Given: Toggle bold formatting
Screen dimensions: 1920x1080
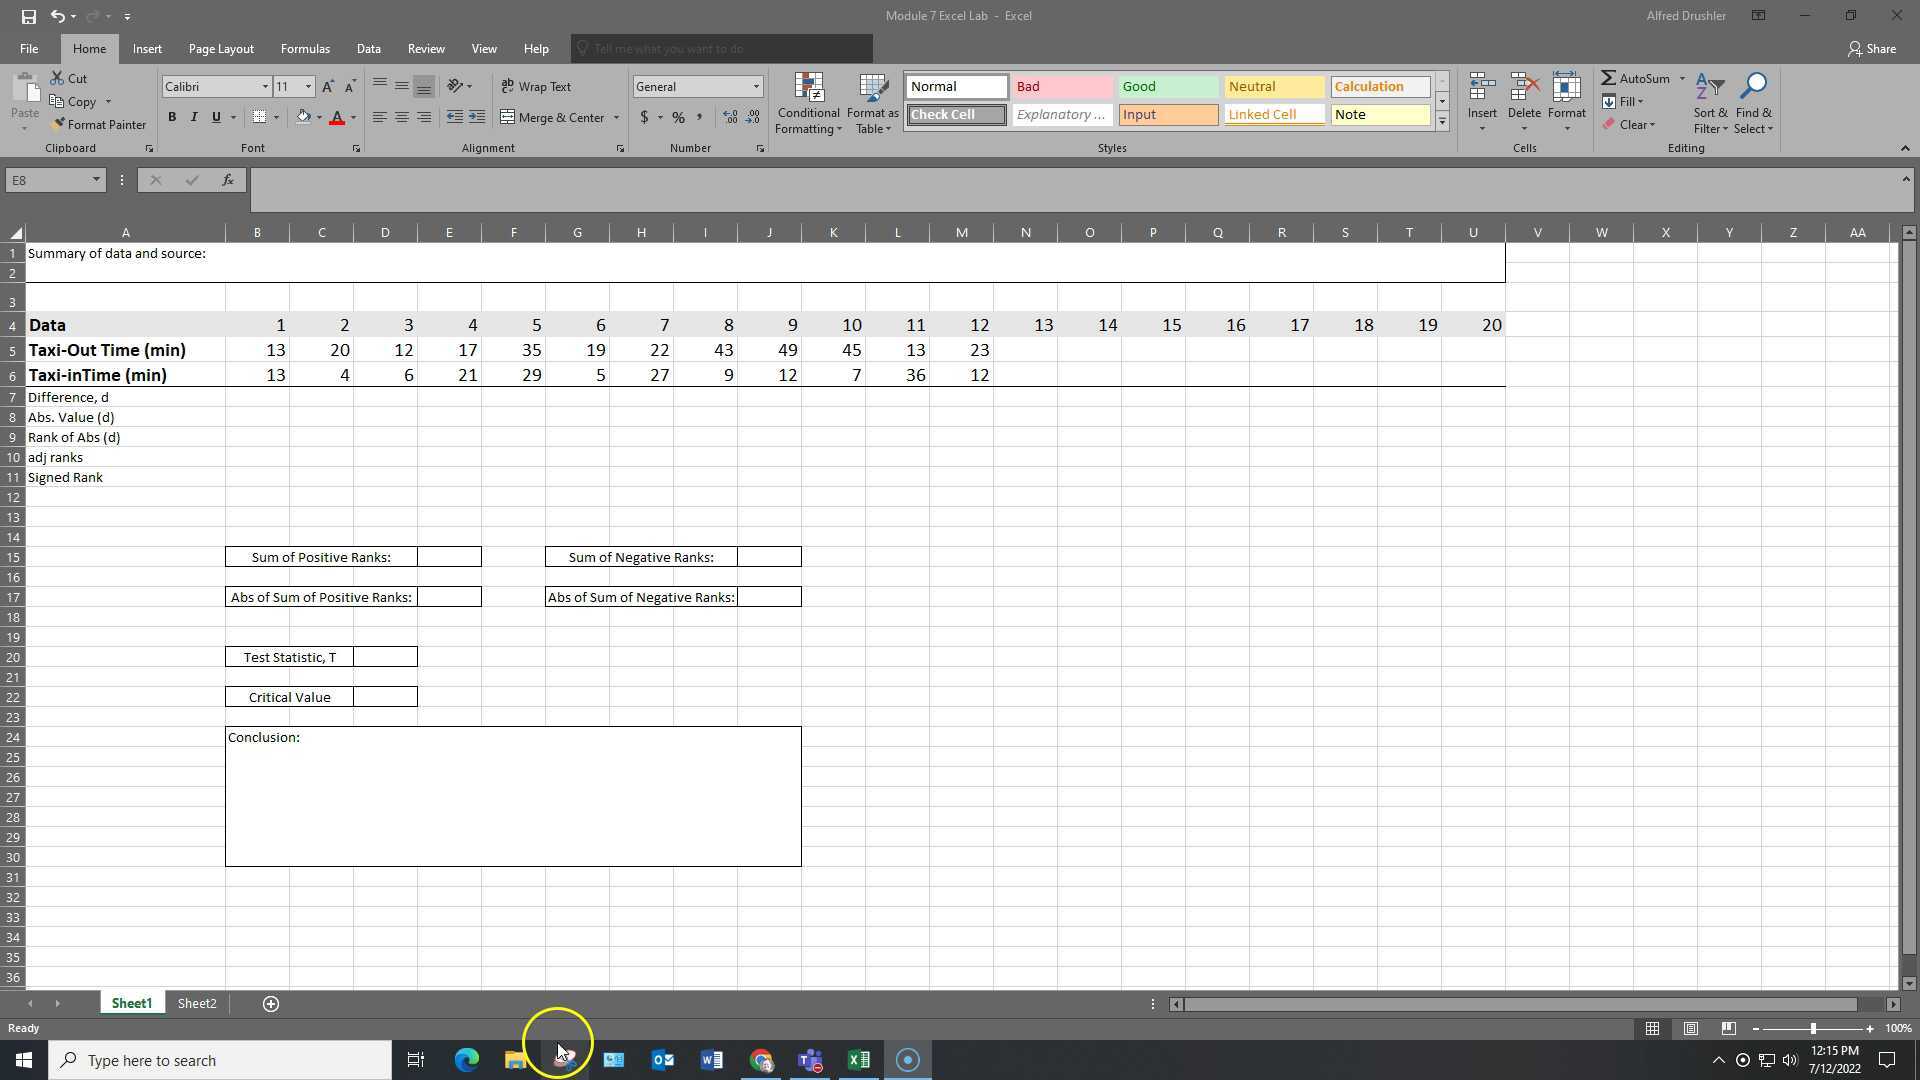Looking at the screenshot, I should pyautogui.click(x=171, y=117).
